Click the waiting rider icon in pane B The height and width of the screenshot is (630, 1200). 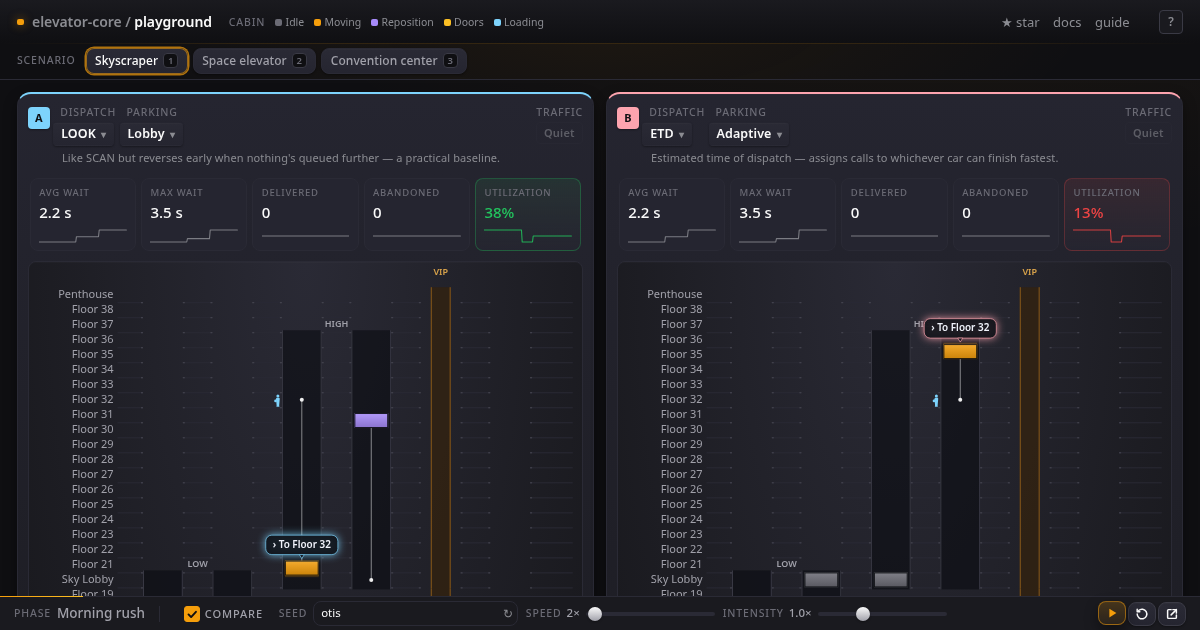point(936,400)
